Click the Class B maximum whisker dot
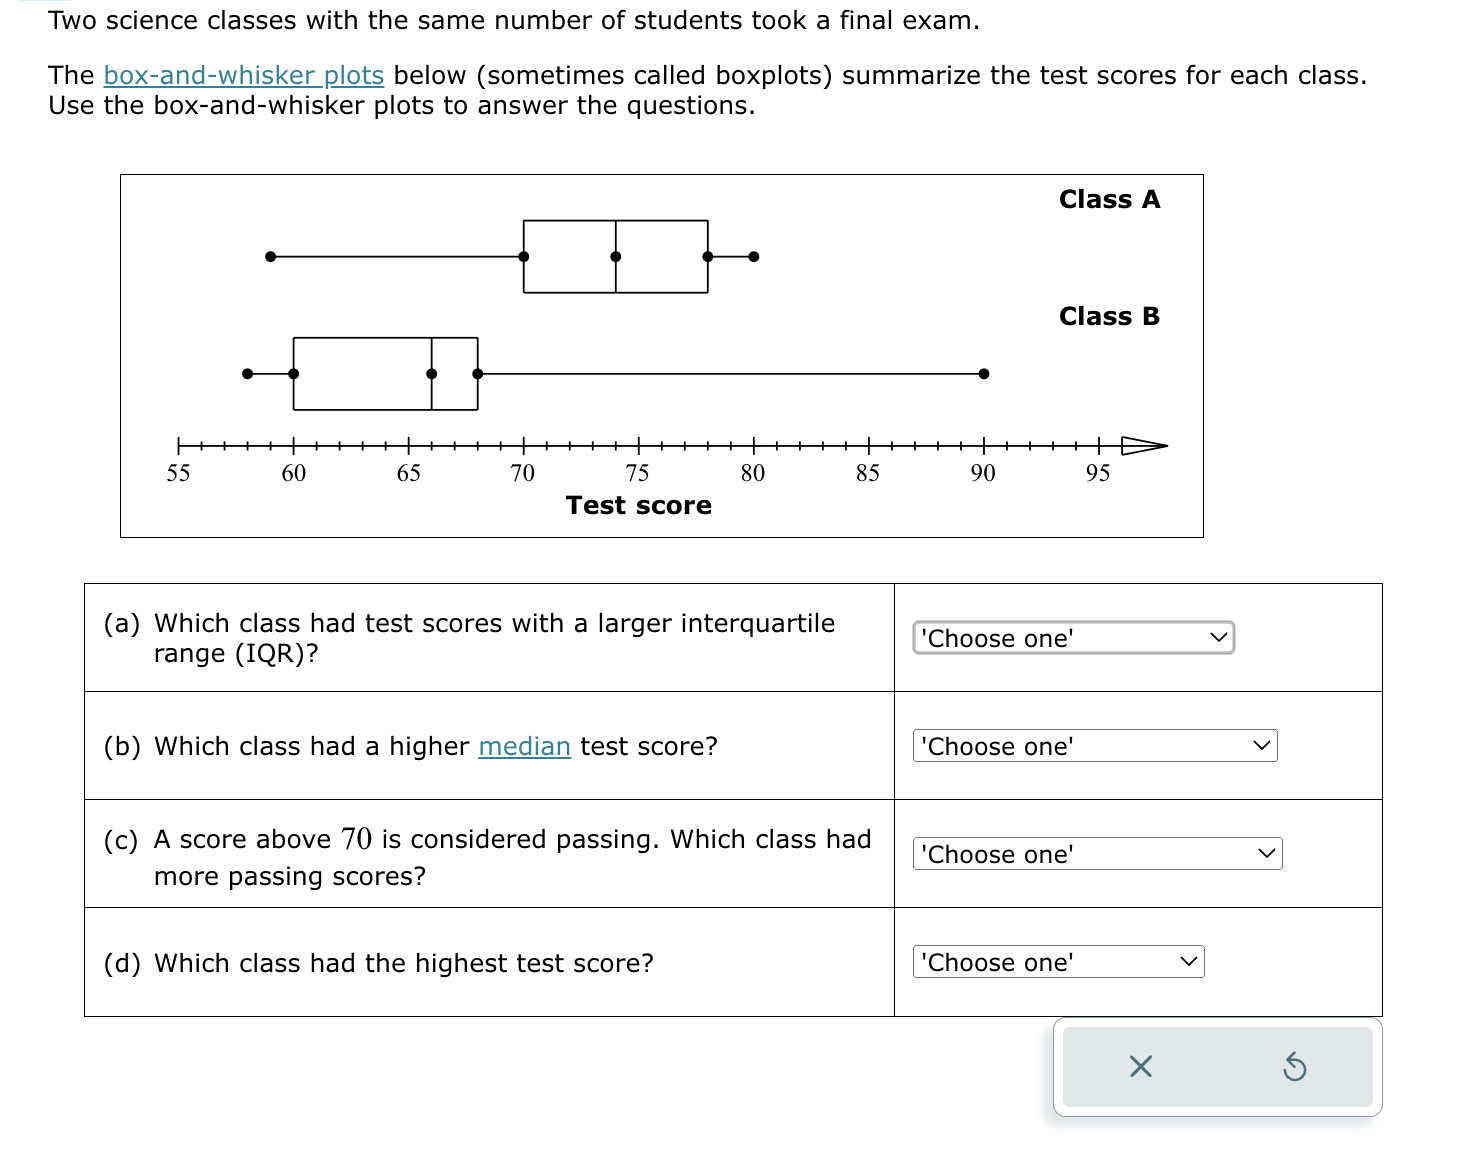 [x=983, y=372]
